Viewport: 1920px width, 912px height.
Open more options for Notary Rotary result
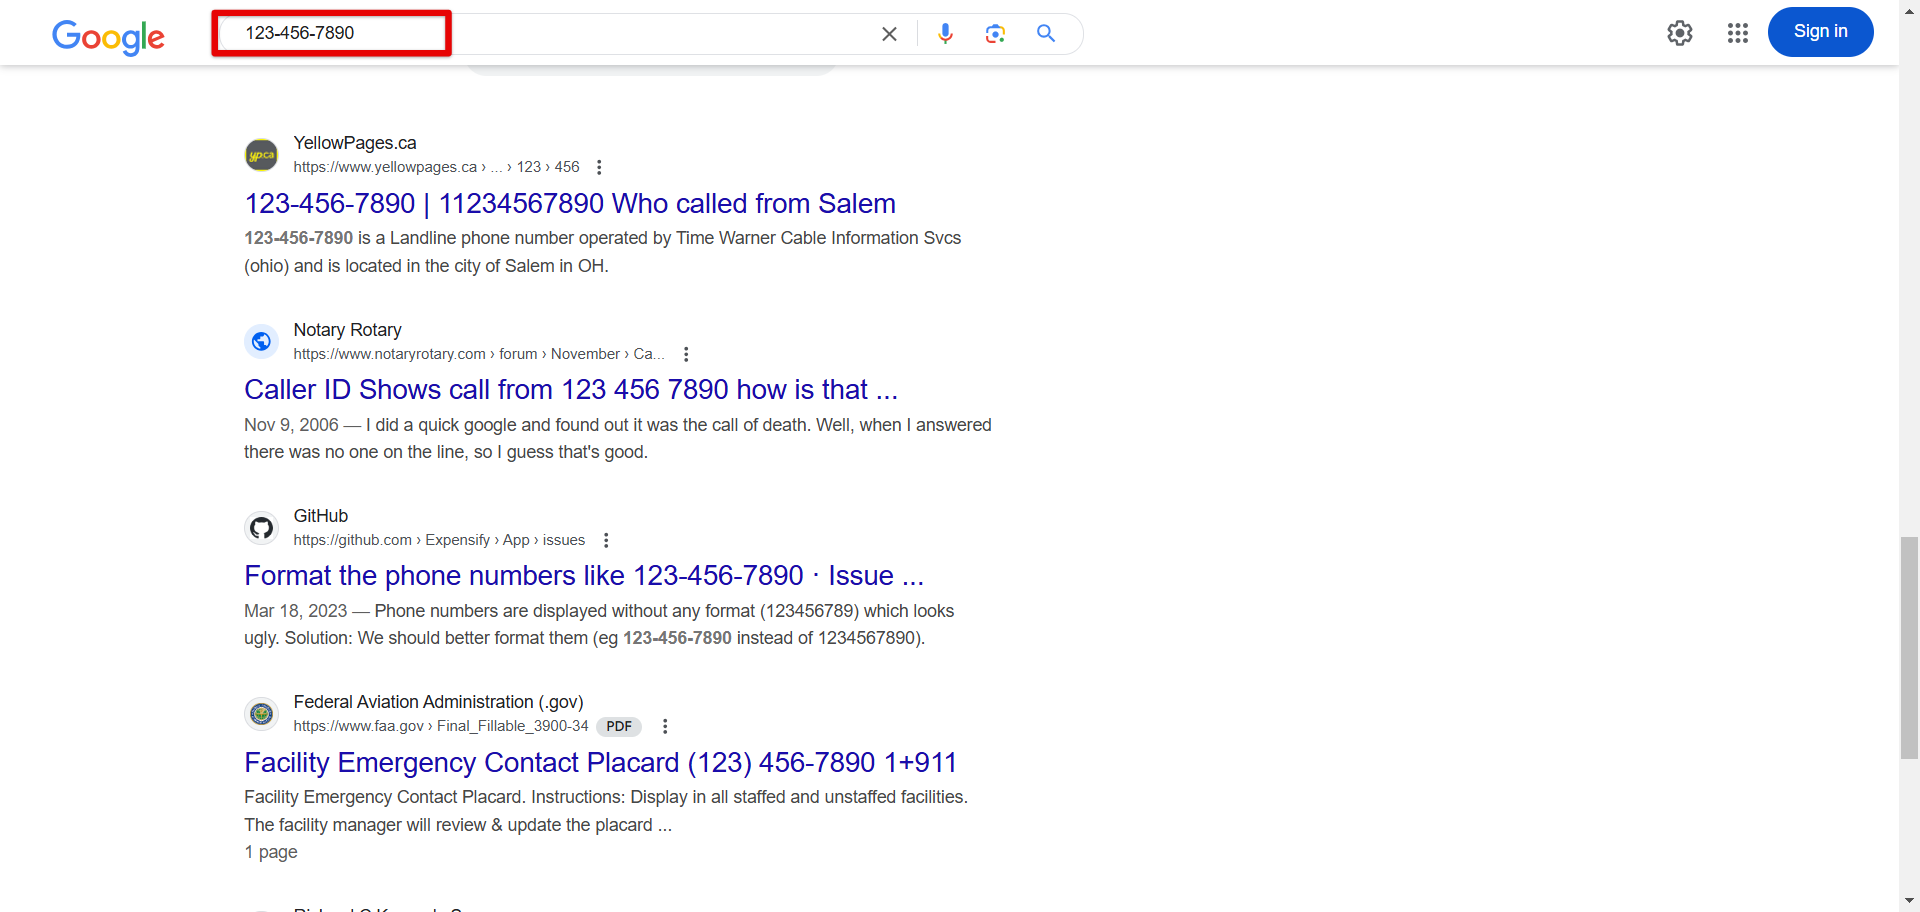pyautogui.click(x=686, y=354)
